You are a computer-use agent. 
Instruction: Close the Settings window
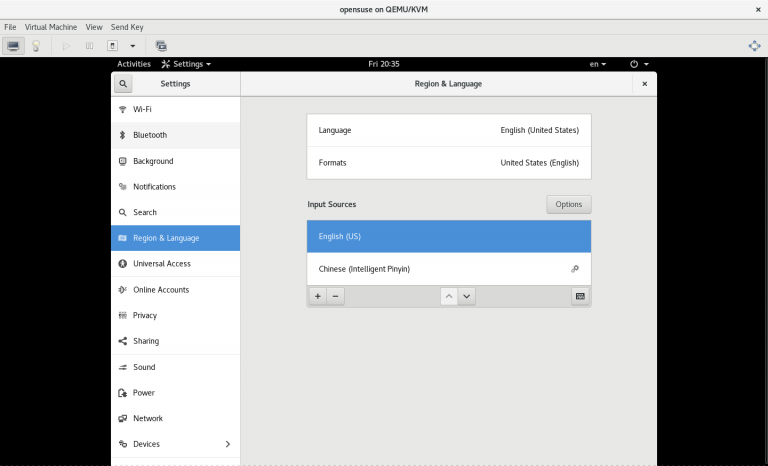645,84
